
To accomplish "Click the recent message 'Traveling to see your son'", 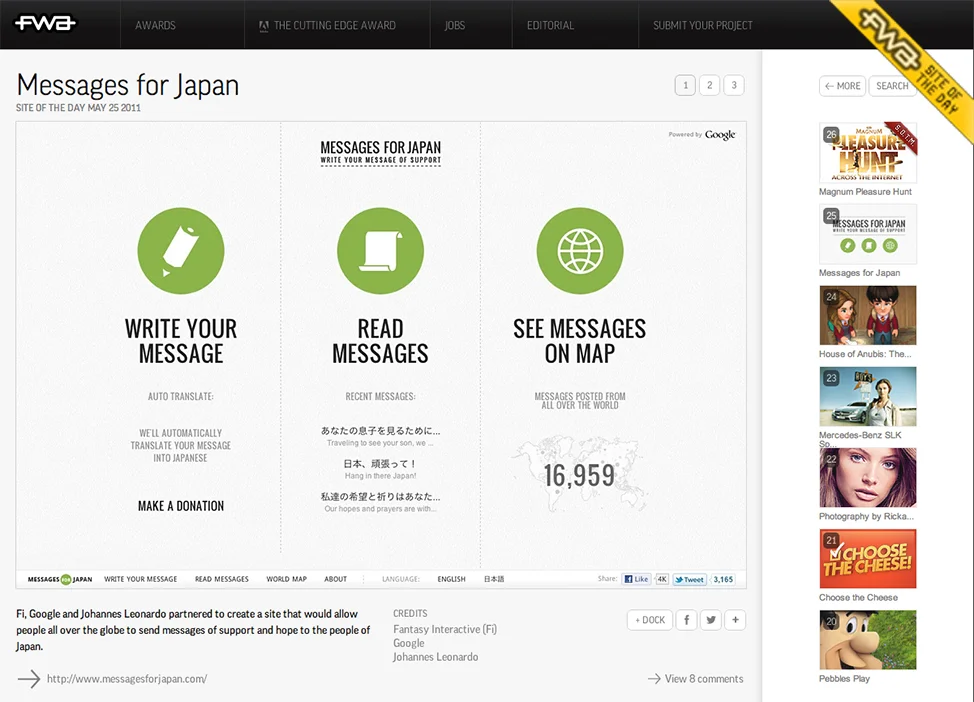I will (380, 443).
